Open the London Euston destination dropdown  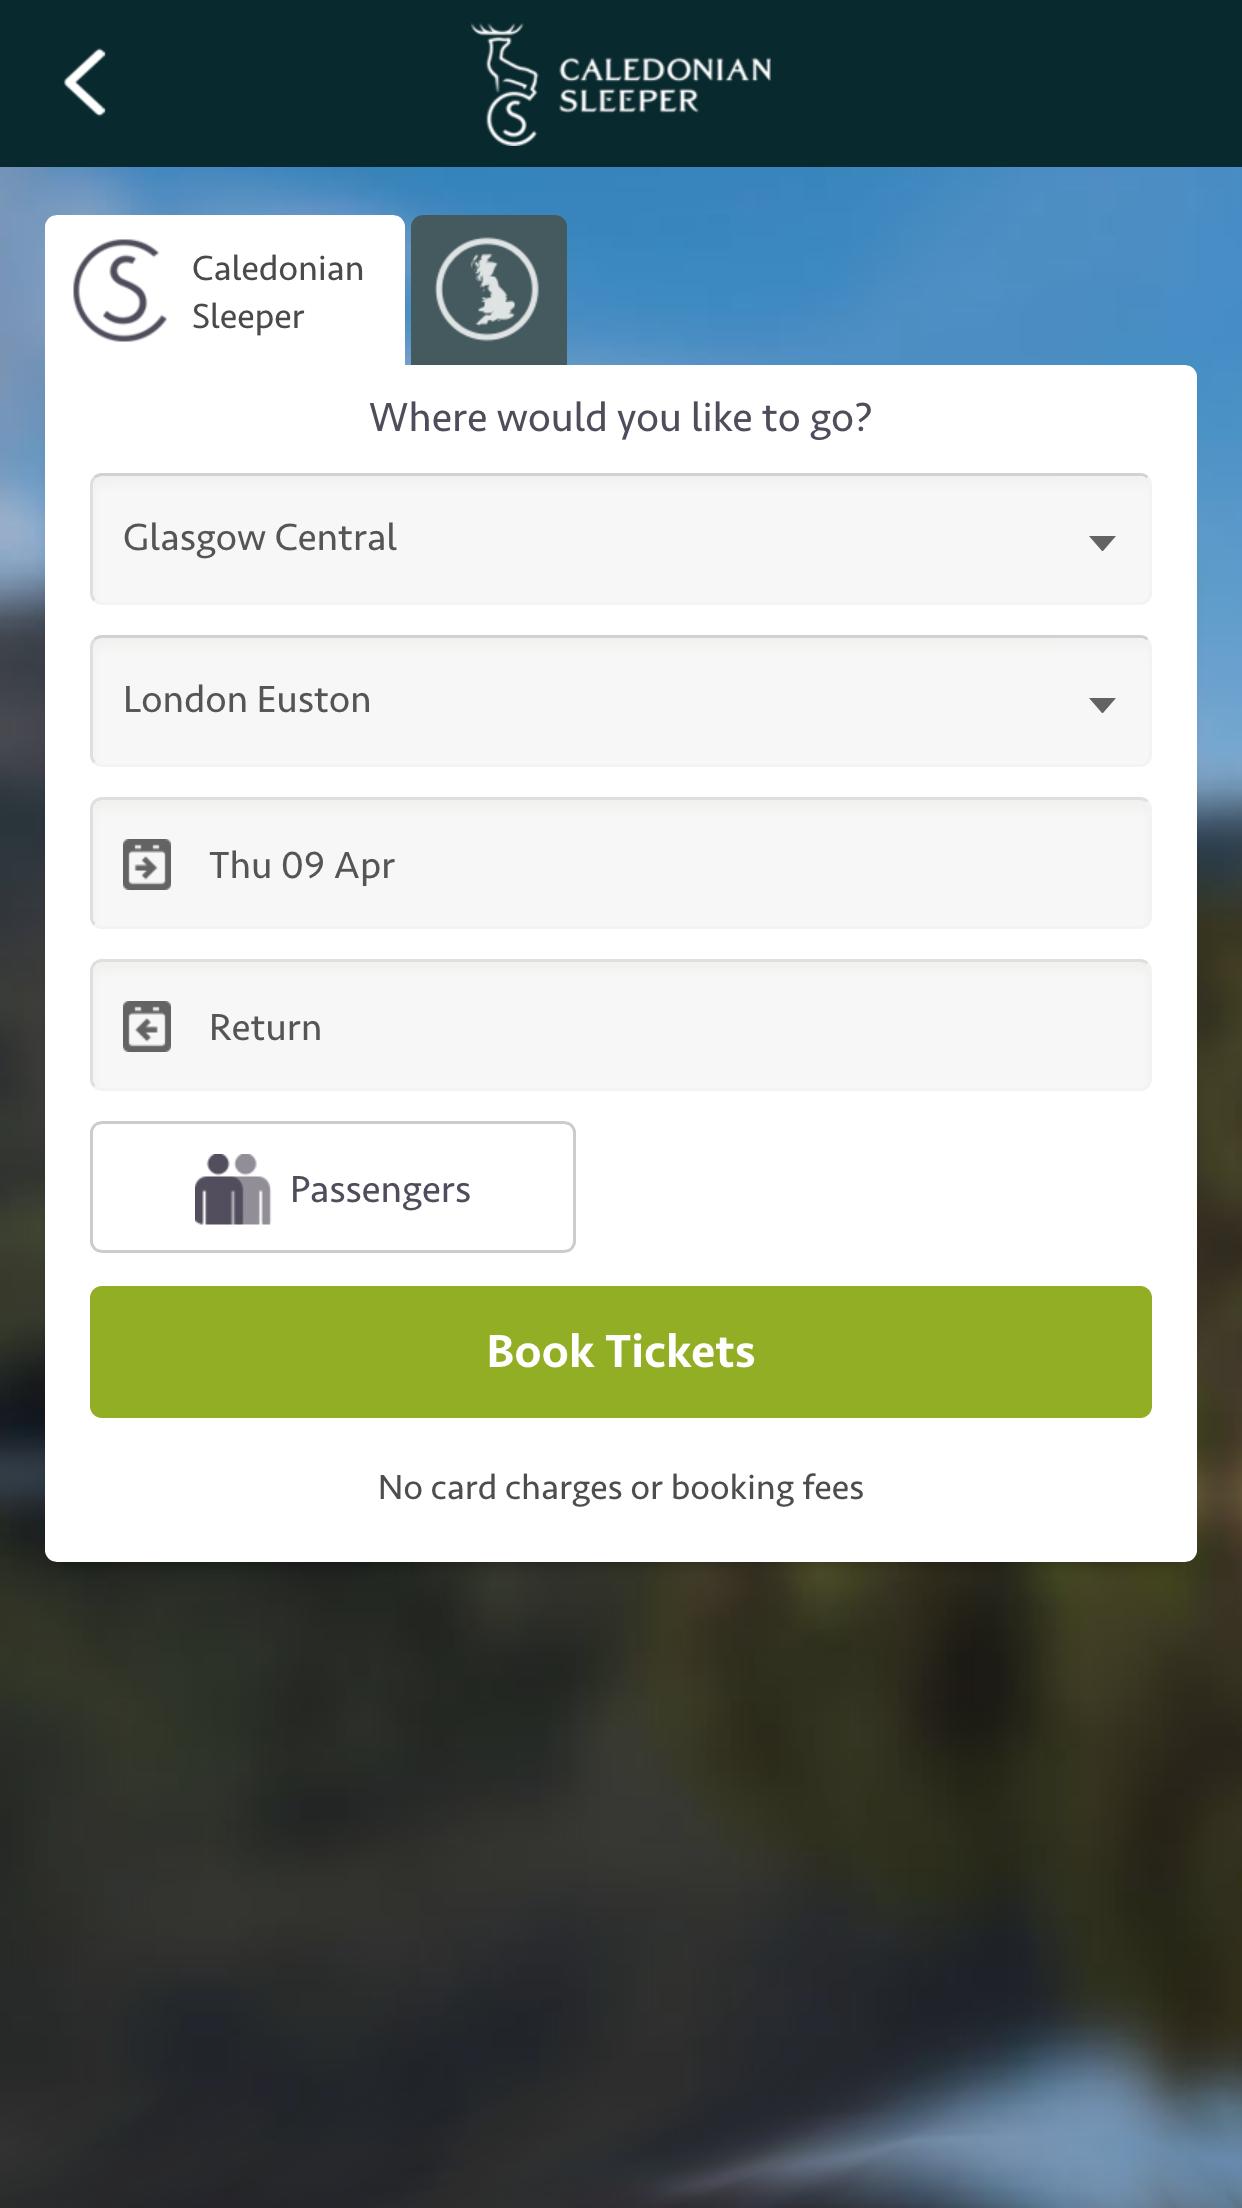tap(621, 700)
